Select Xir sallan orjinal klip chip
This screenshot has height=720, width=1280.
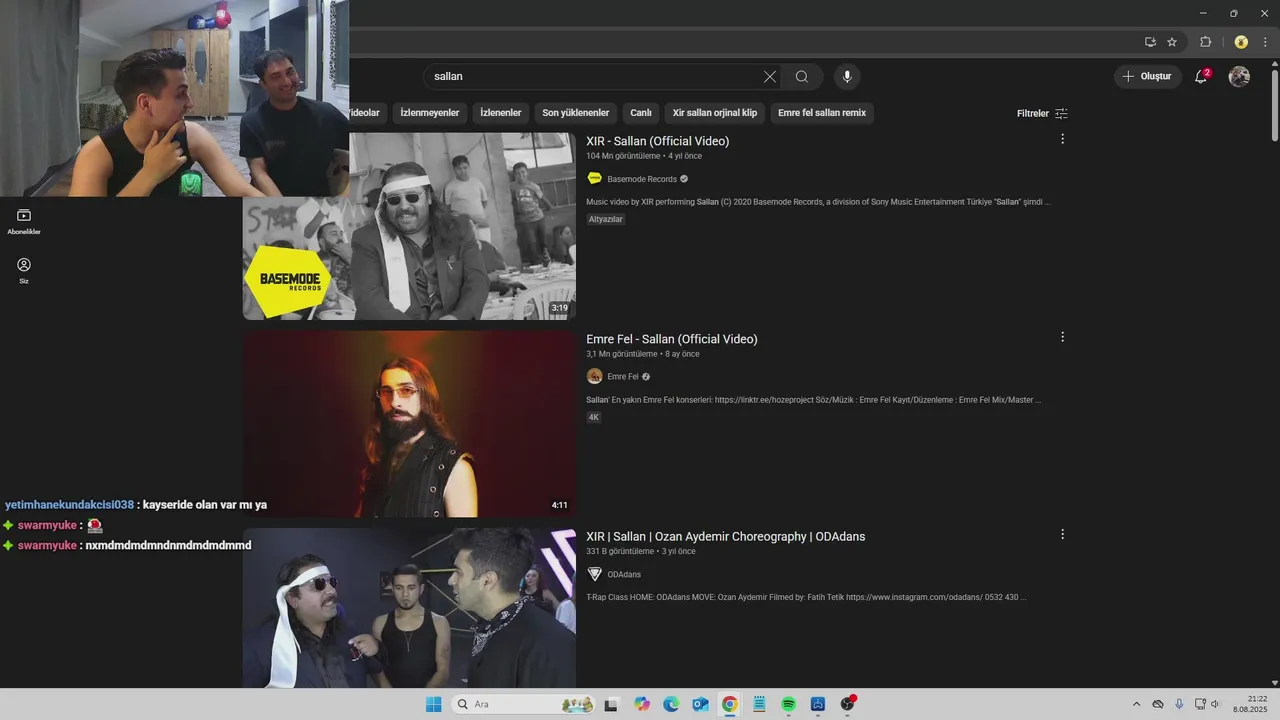715,113
